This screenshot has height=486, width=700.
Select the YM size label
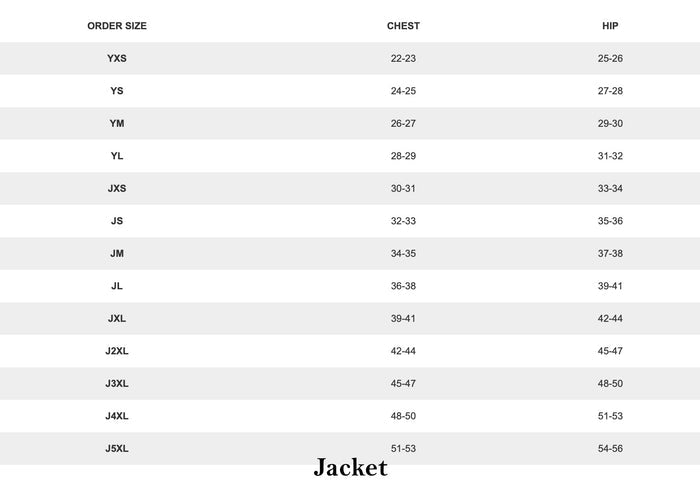coord(117,124)
